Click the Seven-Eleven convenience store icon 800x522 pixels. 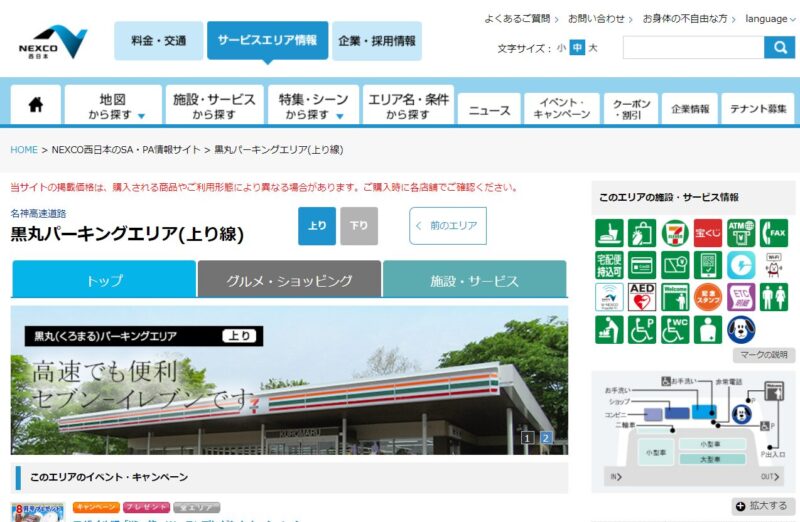point(675,233)
